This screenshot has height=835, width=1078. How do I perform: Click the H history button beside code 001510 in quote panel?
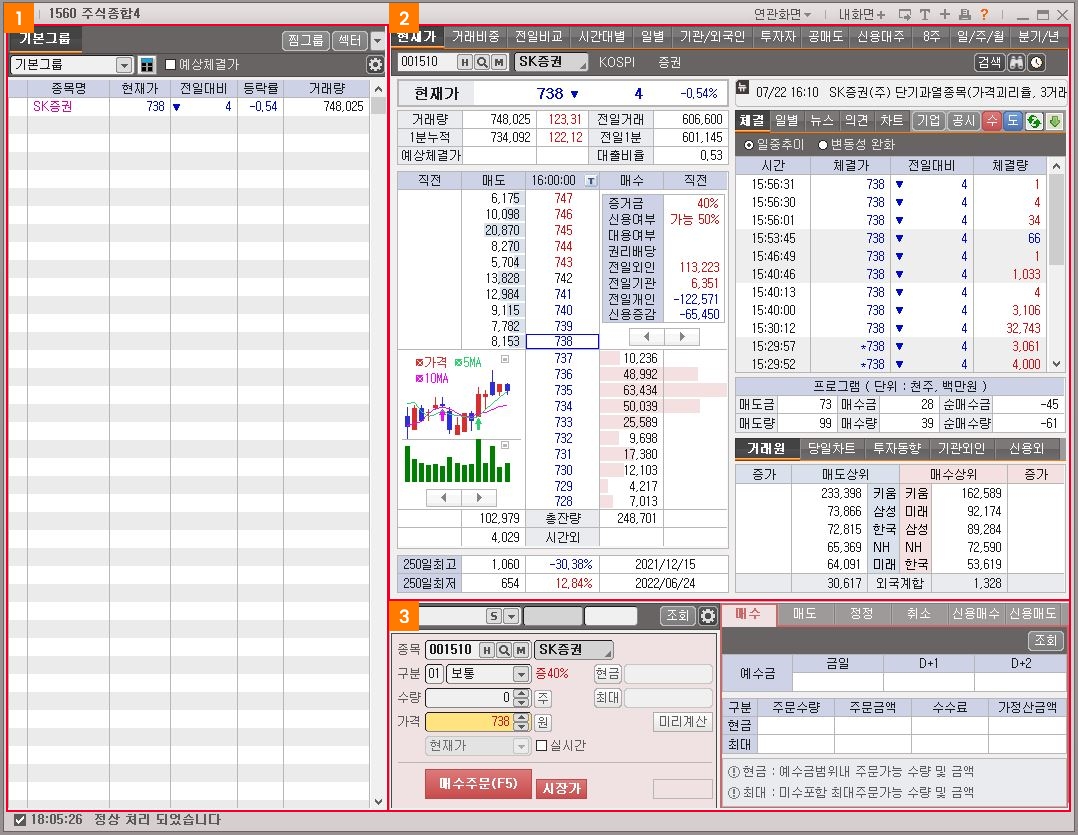click(x=465, y=63)
